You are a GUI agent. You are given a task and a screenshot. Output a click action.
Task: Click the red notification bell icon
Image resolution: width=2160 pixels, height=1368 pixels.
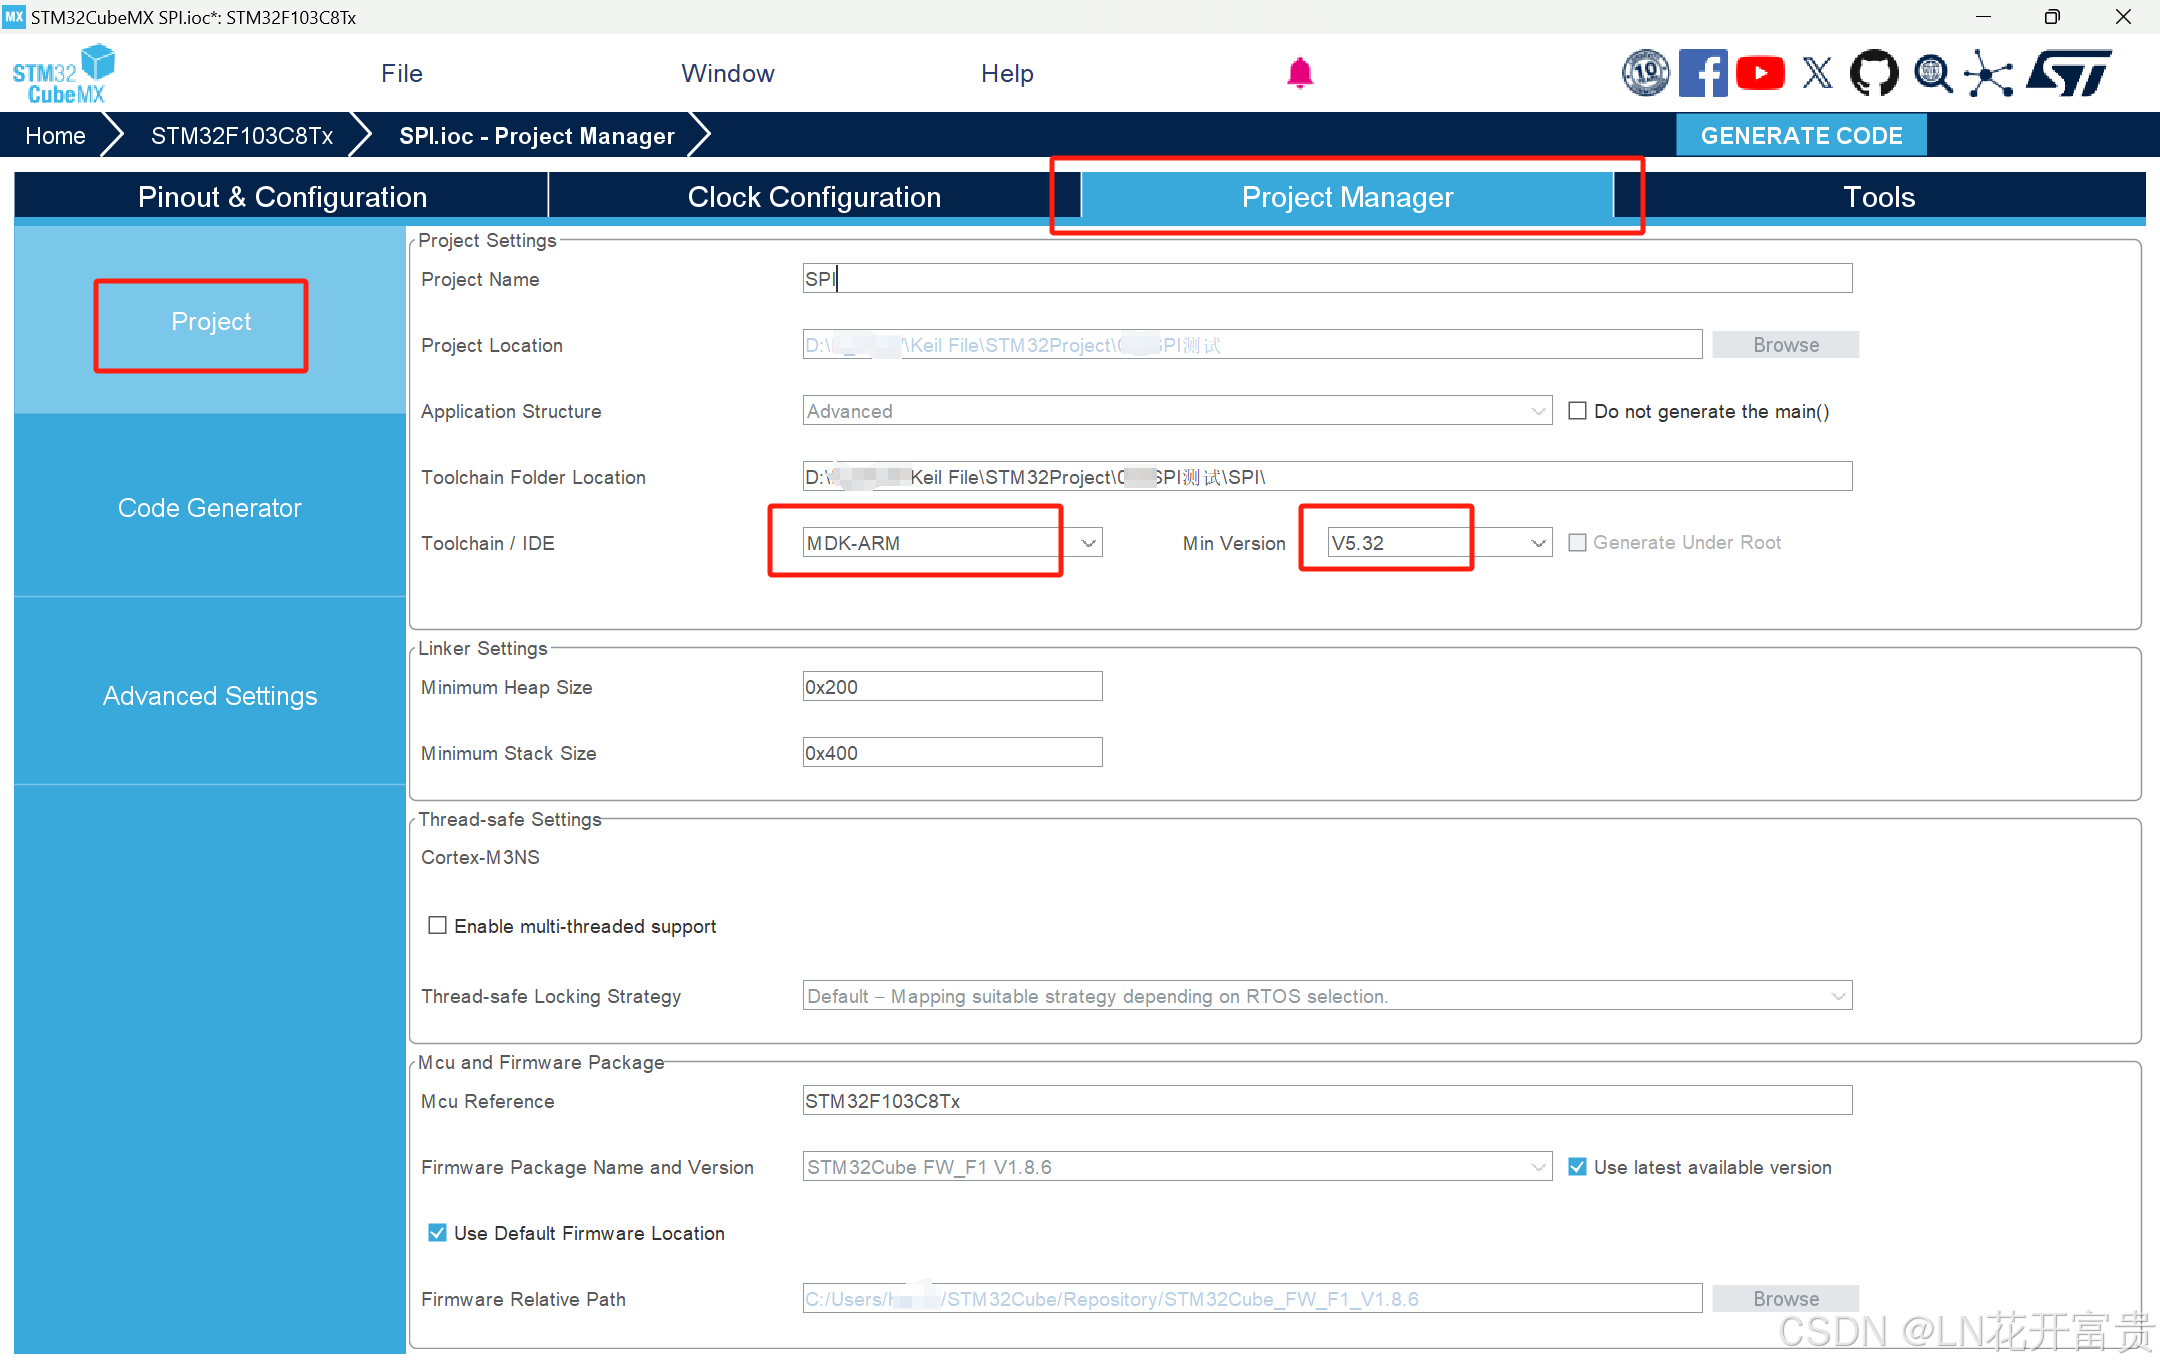click(x=1299, y=73)
